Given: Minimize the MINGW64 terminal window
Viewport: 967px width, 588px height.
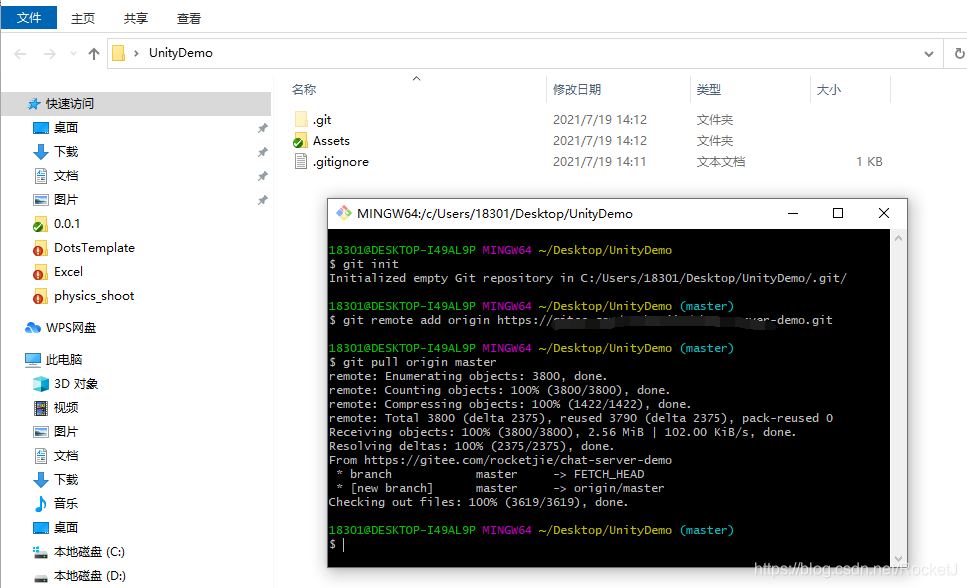Looking at the screenshot, I should (793, 213).
